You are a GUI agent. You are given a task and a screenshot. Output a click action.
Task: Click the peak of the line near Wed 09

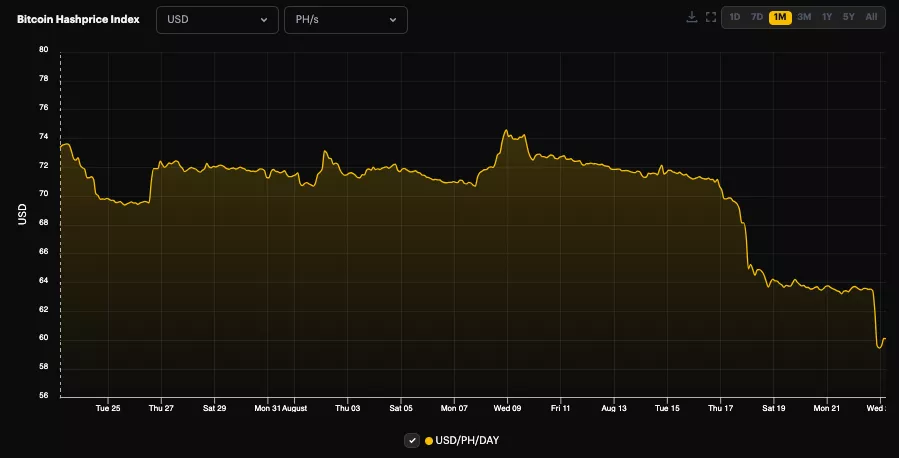point(506,131)
